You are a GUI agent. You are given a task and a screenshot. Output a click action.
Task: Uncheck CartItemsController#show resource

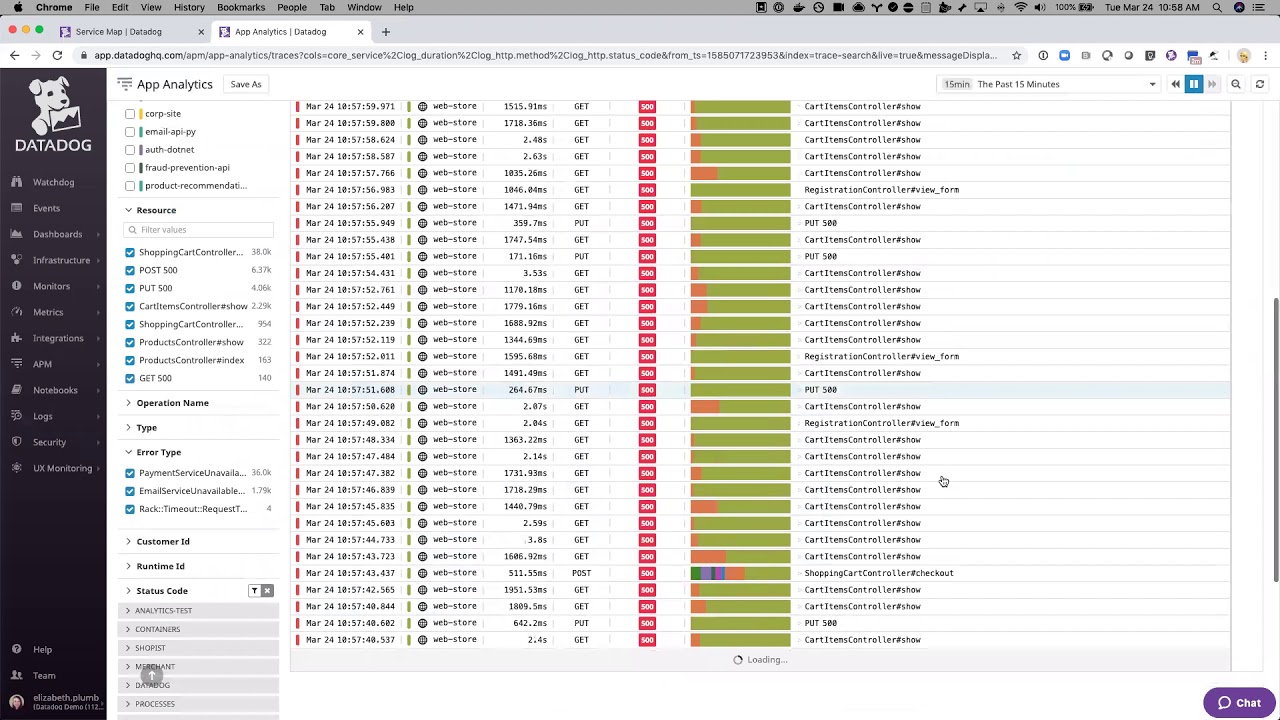click(130, 306)
